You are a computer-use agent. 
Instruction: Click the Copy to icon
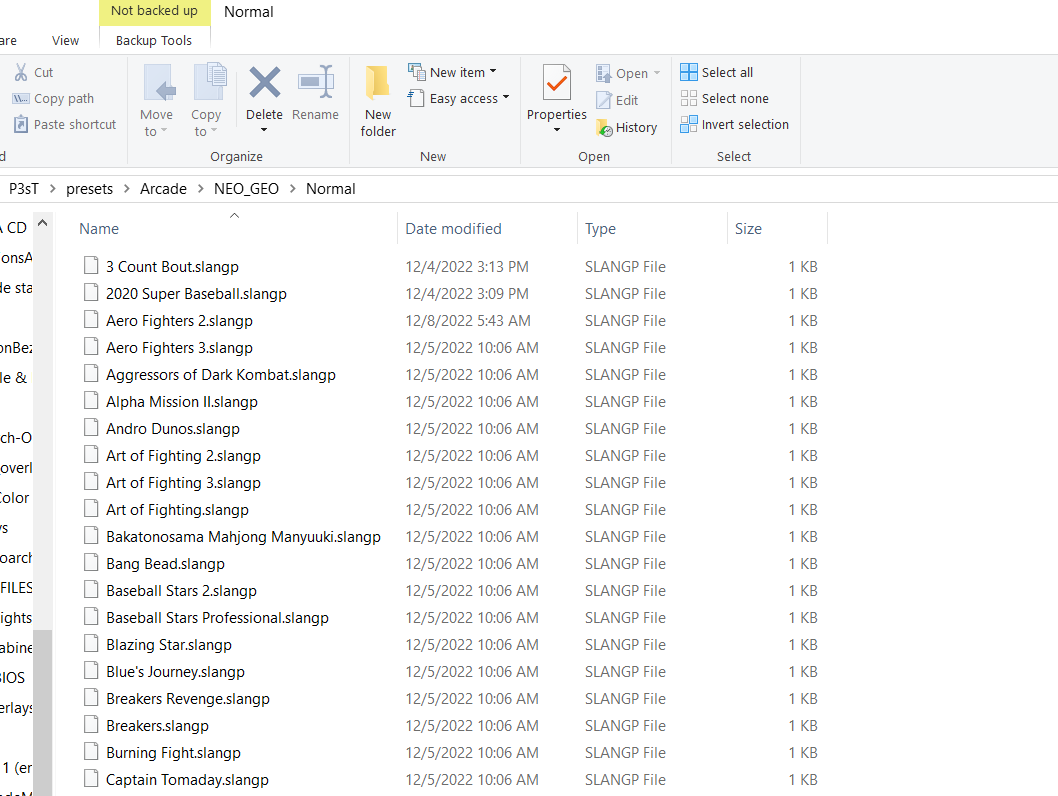pyautogui.click(x=210, y=82)
